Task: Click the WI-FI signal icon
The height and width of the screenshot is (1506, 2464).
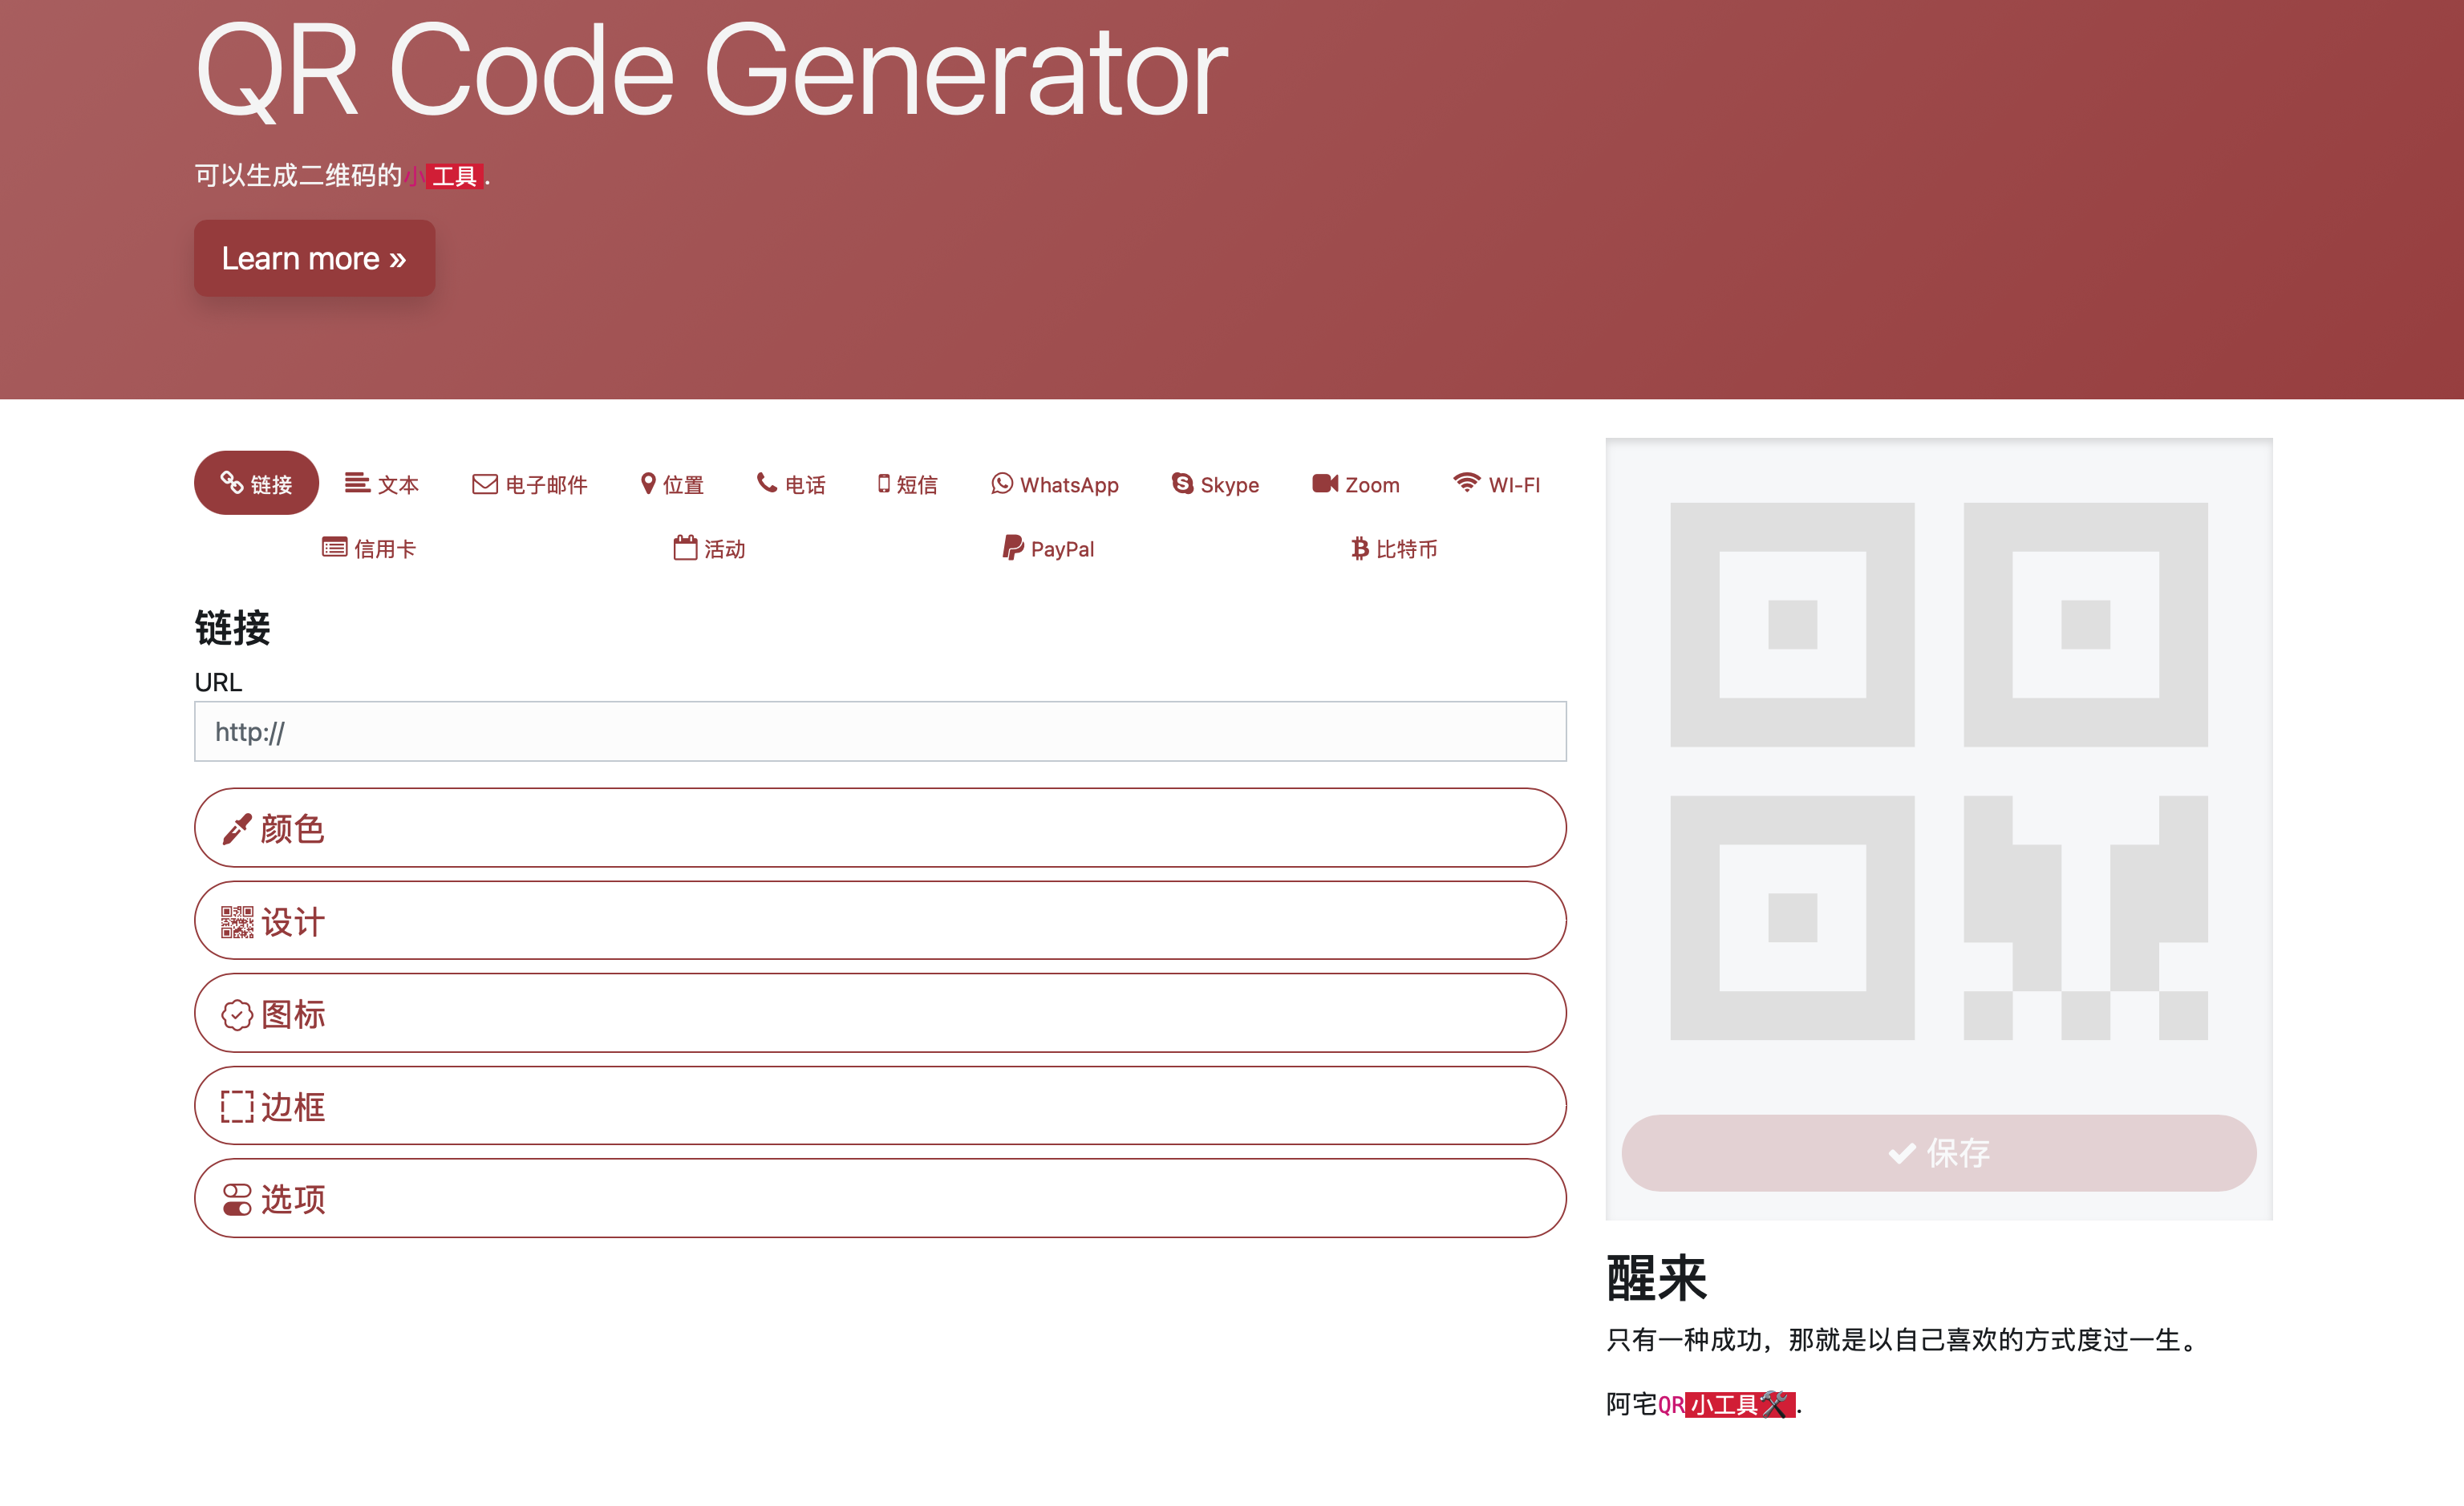Action: (1466, 483)
